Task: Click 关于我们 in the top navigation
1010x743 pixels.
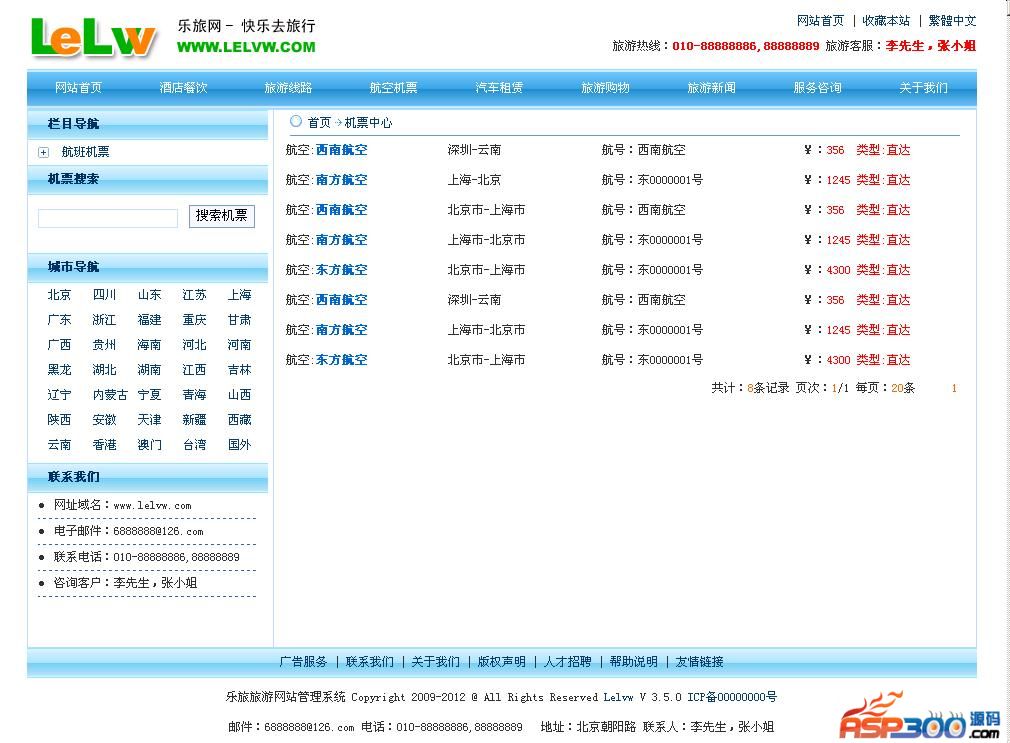Action: 922,88
